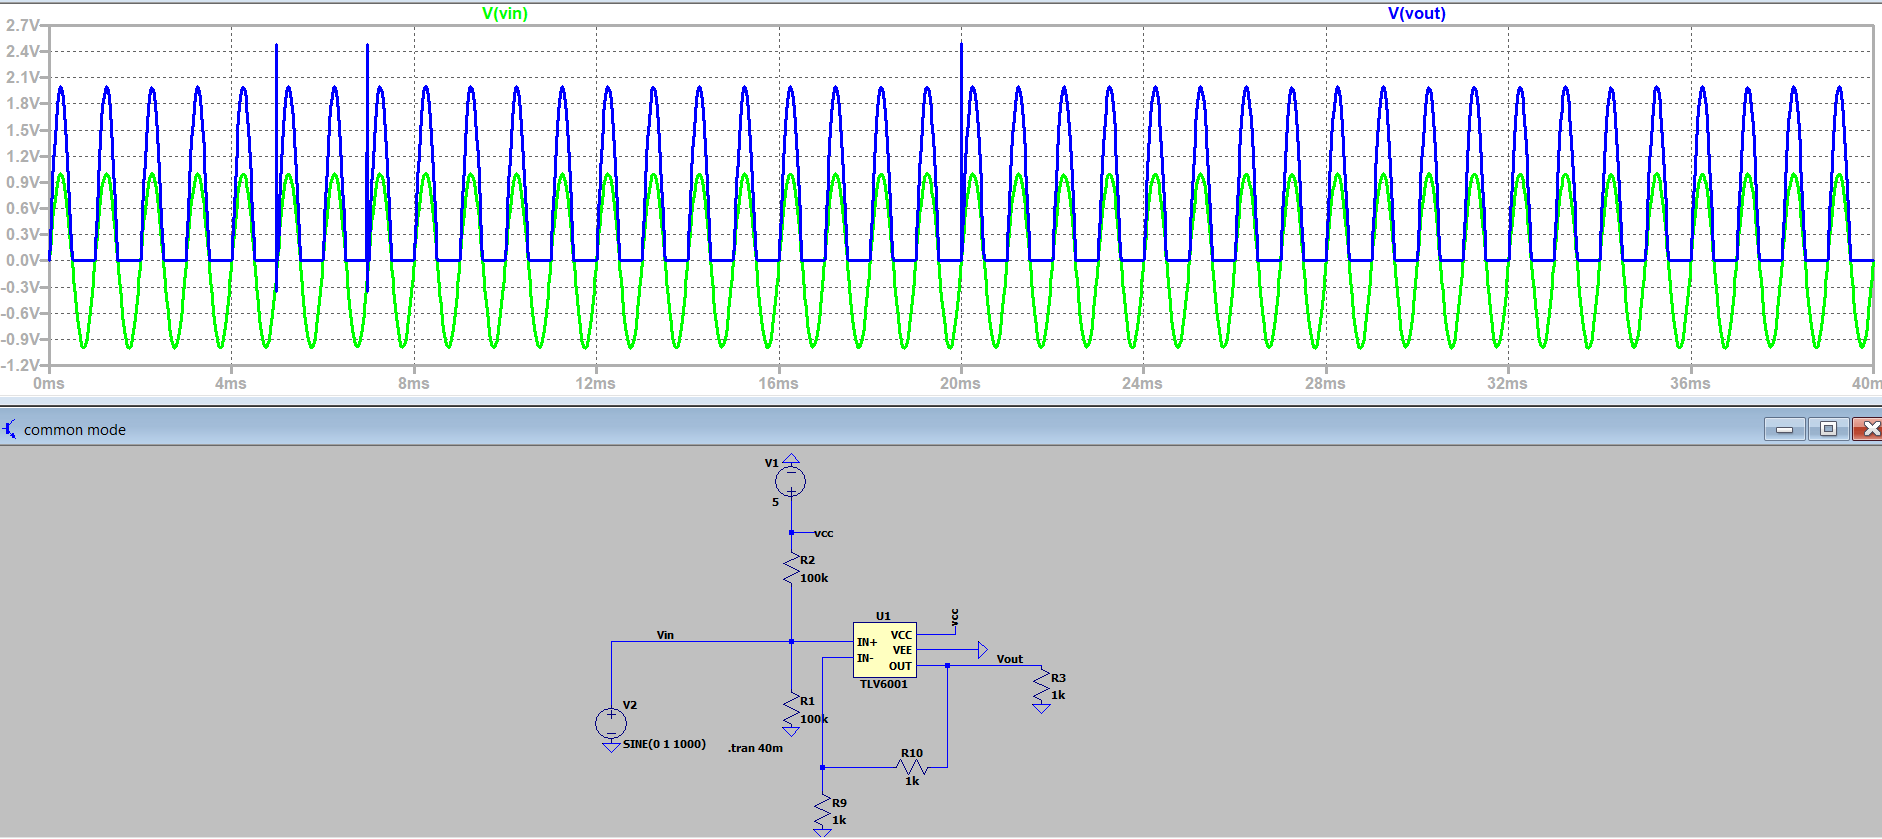Click the 1k value of R9
Viewport: 1882px width, 839px height.
point(839,820)
